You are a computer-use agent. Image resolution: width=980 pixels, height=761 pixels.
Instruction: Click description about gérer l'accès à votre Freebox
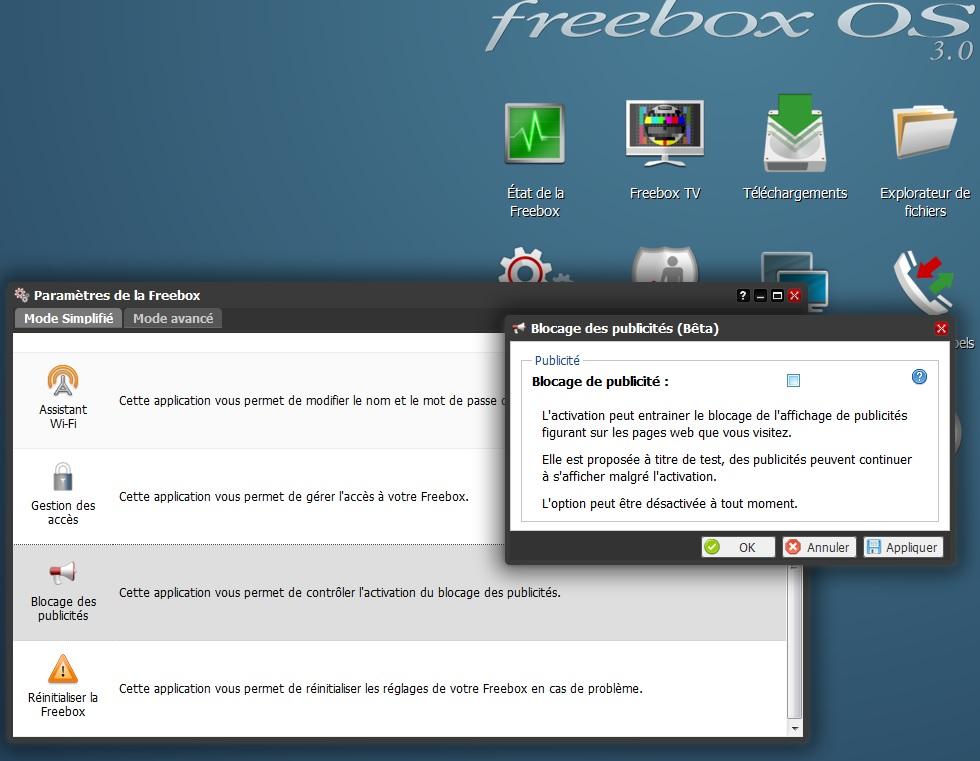point(294,497)
